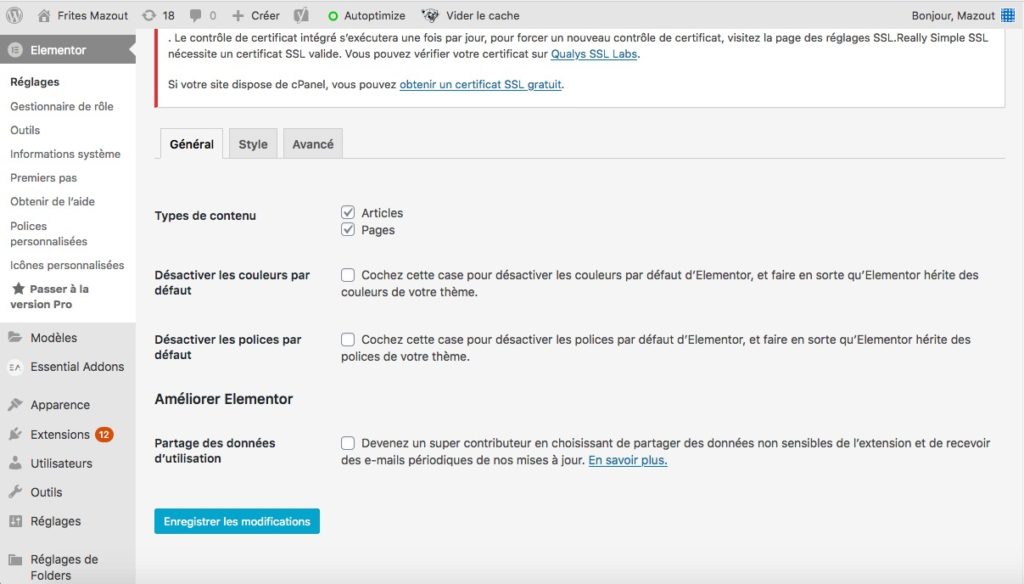Switch to the Avancé tab
This screenshot has height=584, width=1024.
tap(313, 144)
